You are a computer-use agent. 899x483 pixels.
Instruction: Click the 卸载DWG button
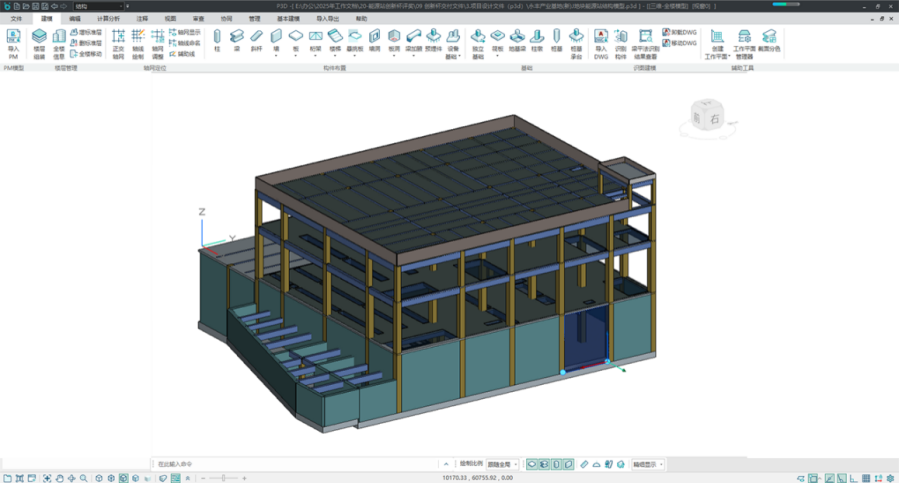(680, 32)
